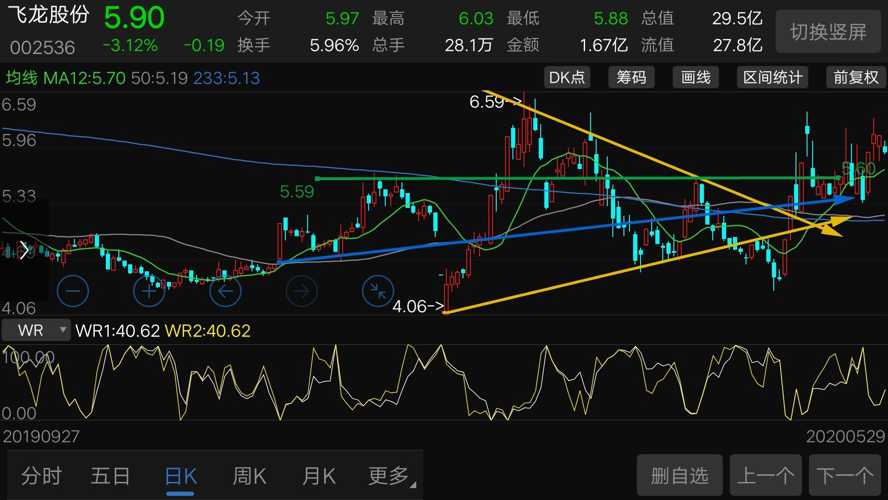Image resolution: width=888 pixels, height=500 pixels.
Task: Open the 筹码 chip distribution
Action: (631, 77)
